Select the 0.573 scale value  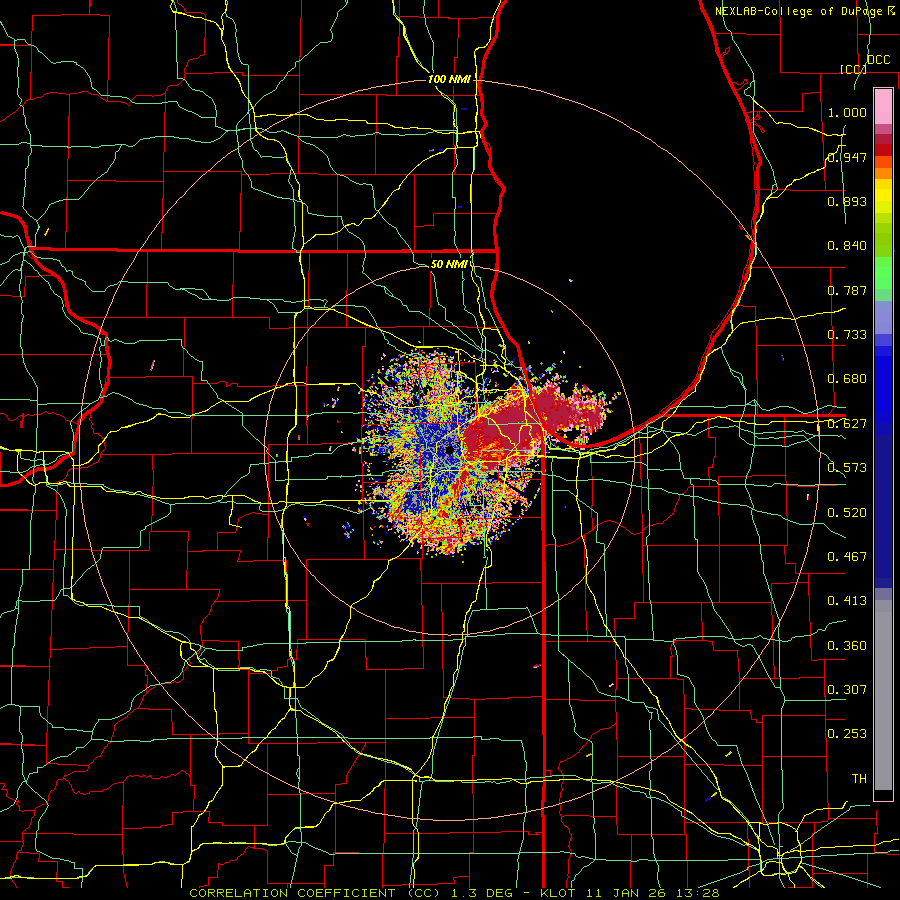(x=847, y=468)
